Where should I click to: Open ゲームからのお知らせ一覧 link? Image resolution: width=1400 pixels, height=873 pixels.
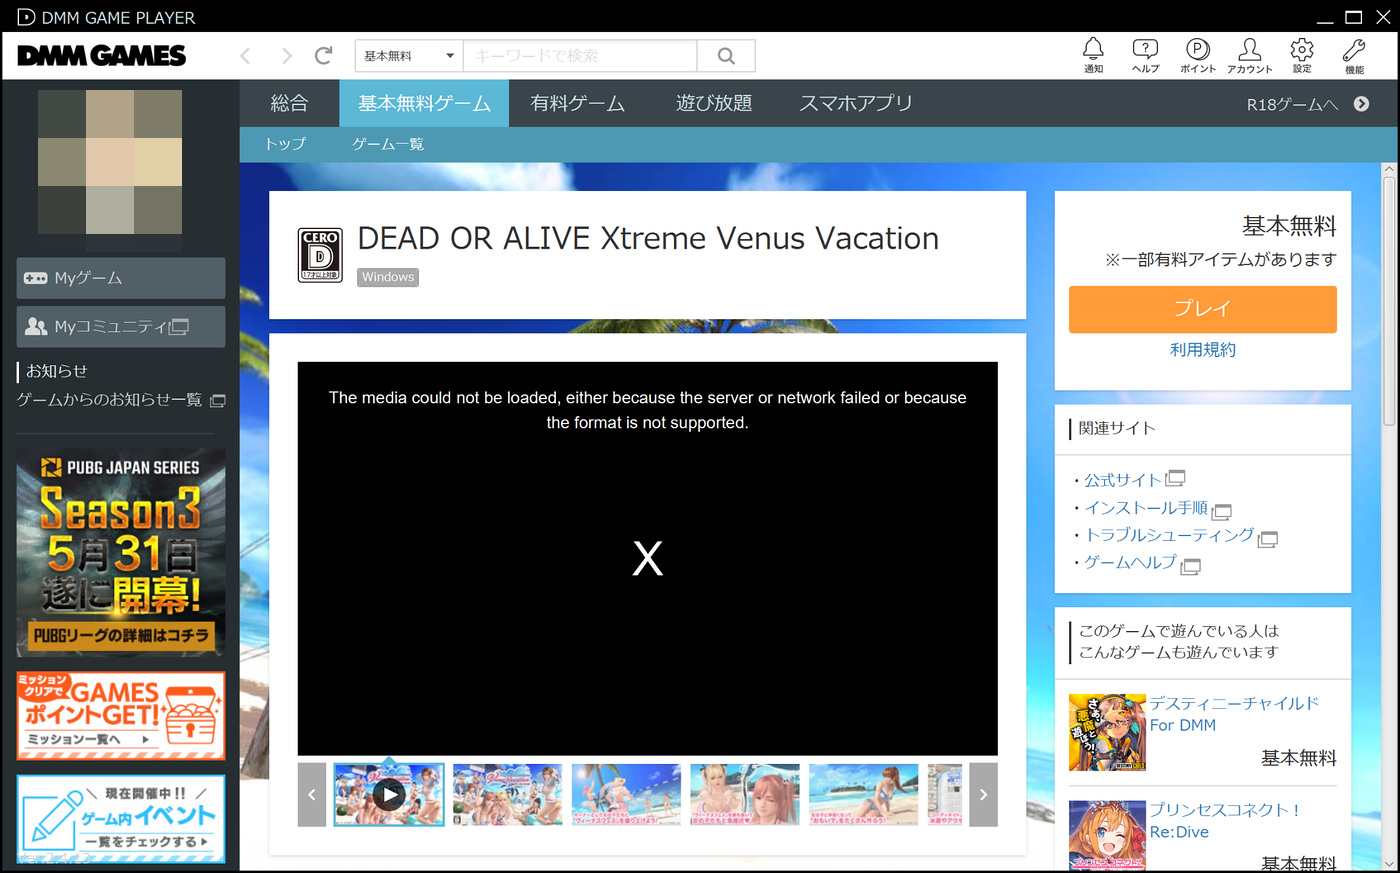[109, 400]
